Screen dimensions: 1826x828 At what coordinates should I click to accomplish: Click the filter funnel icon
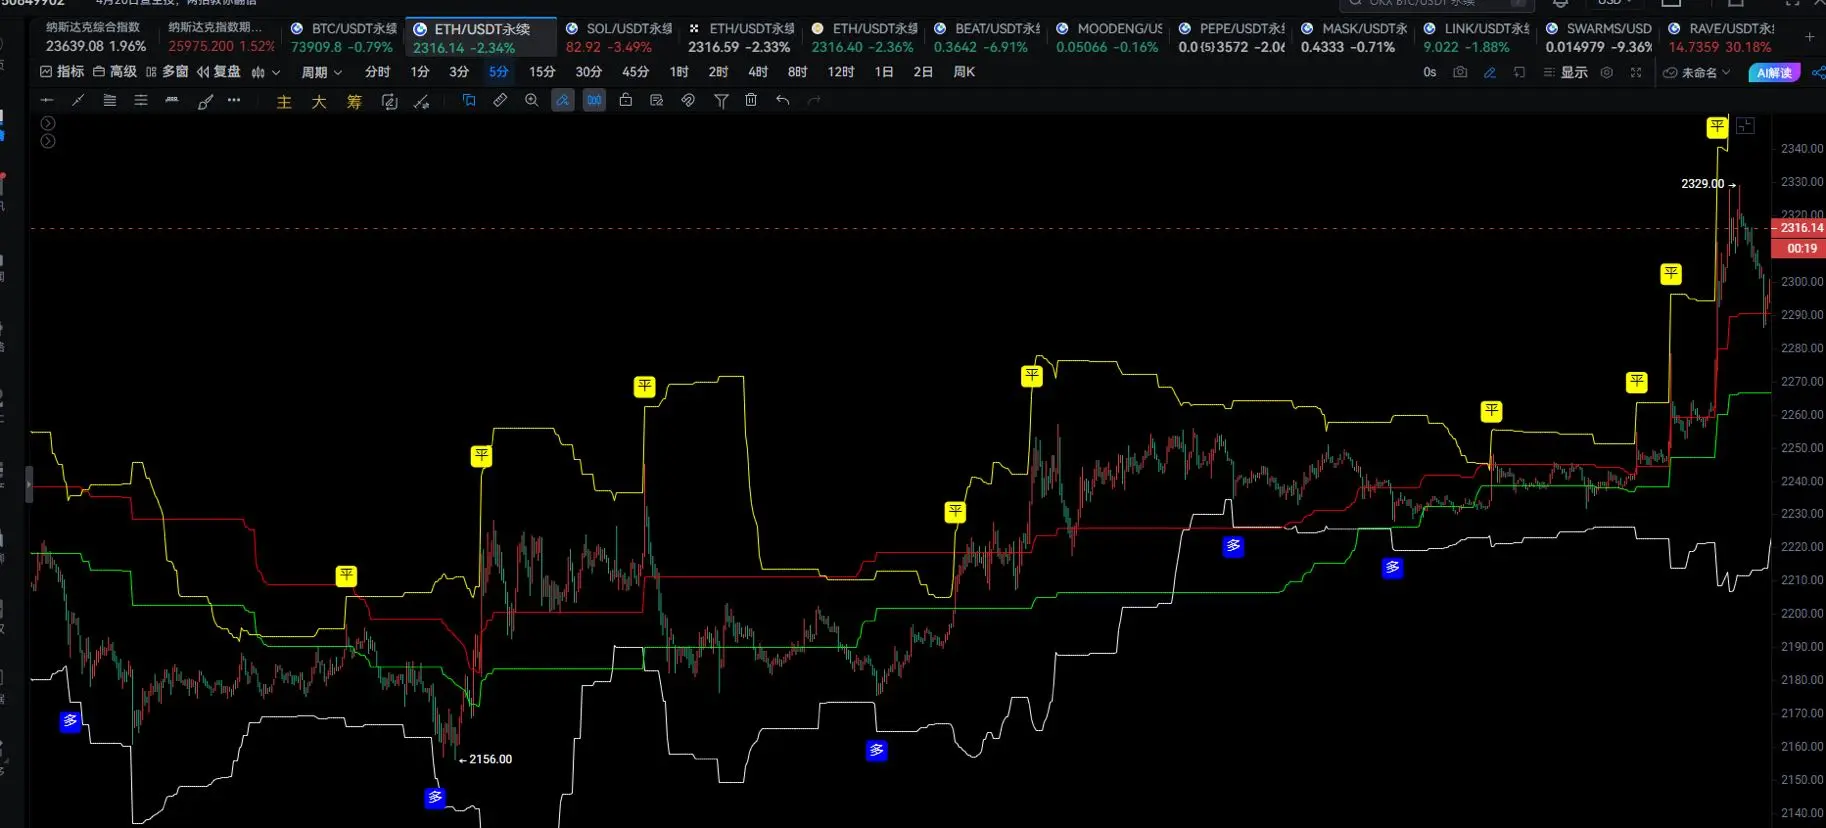(721, 101)
